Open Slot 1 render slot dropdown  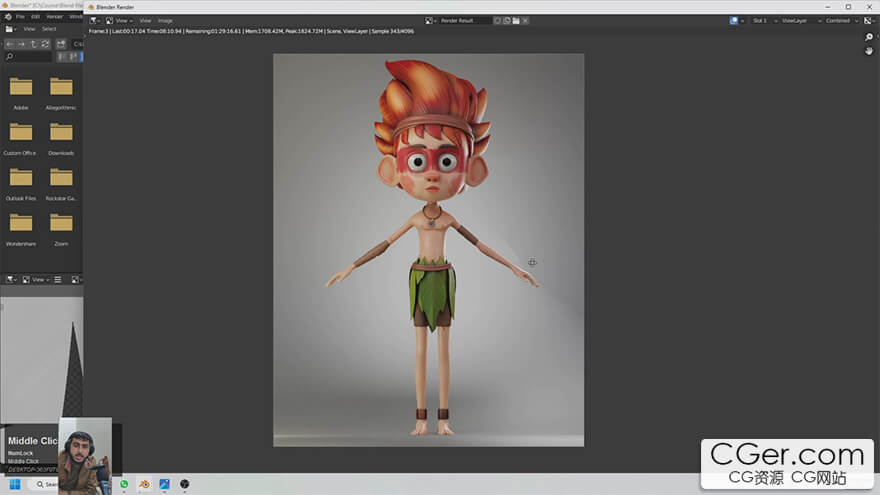click(765, 21)
